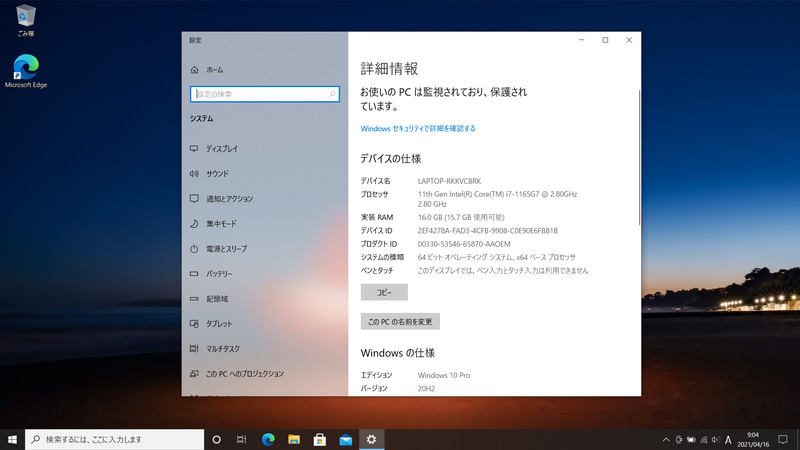Viewport: 800px width, 450px height.
Task: Open Task View on taskbar
Action: pos(242,439)
